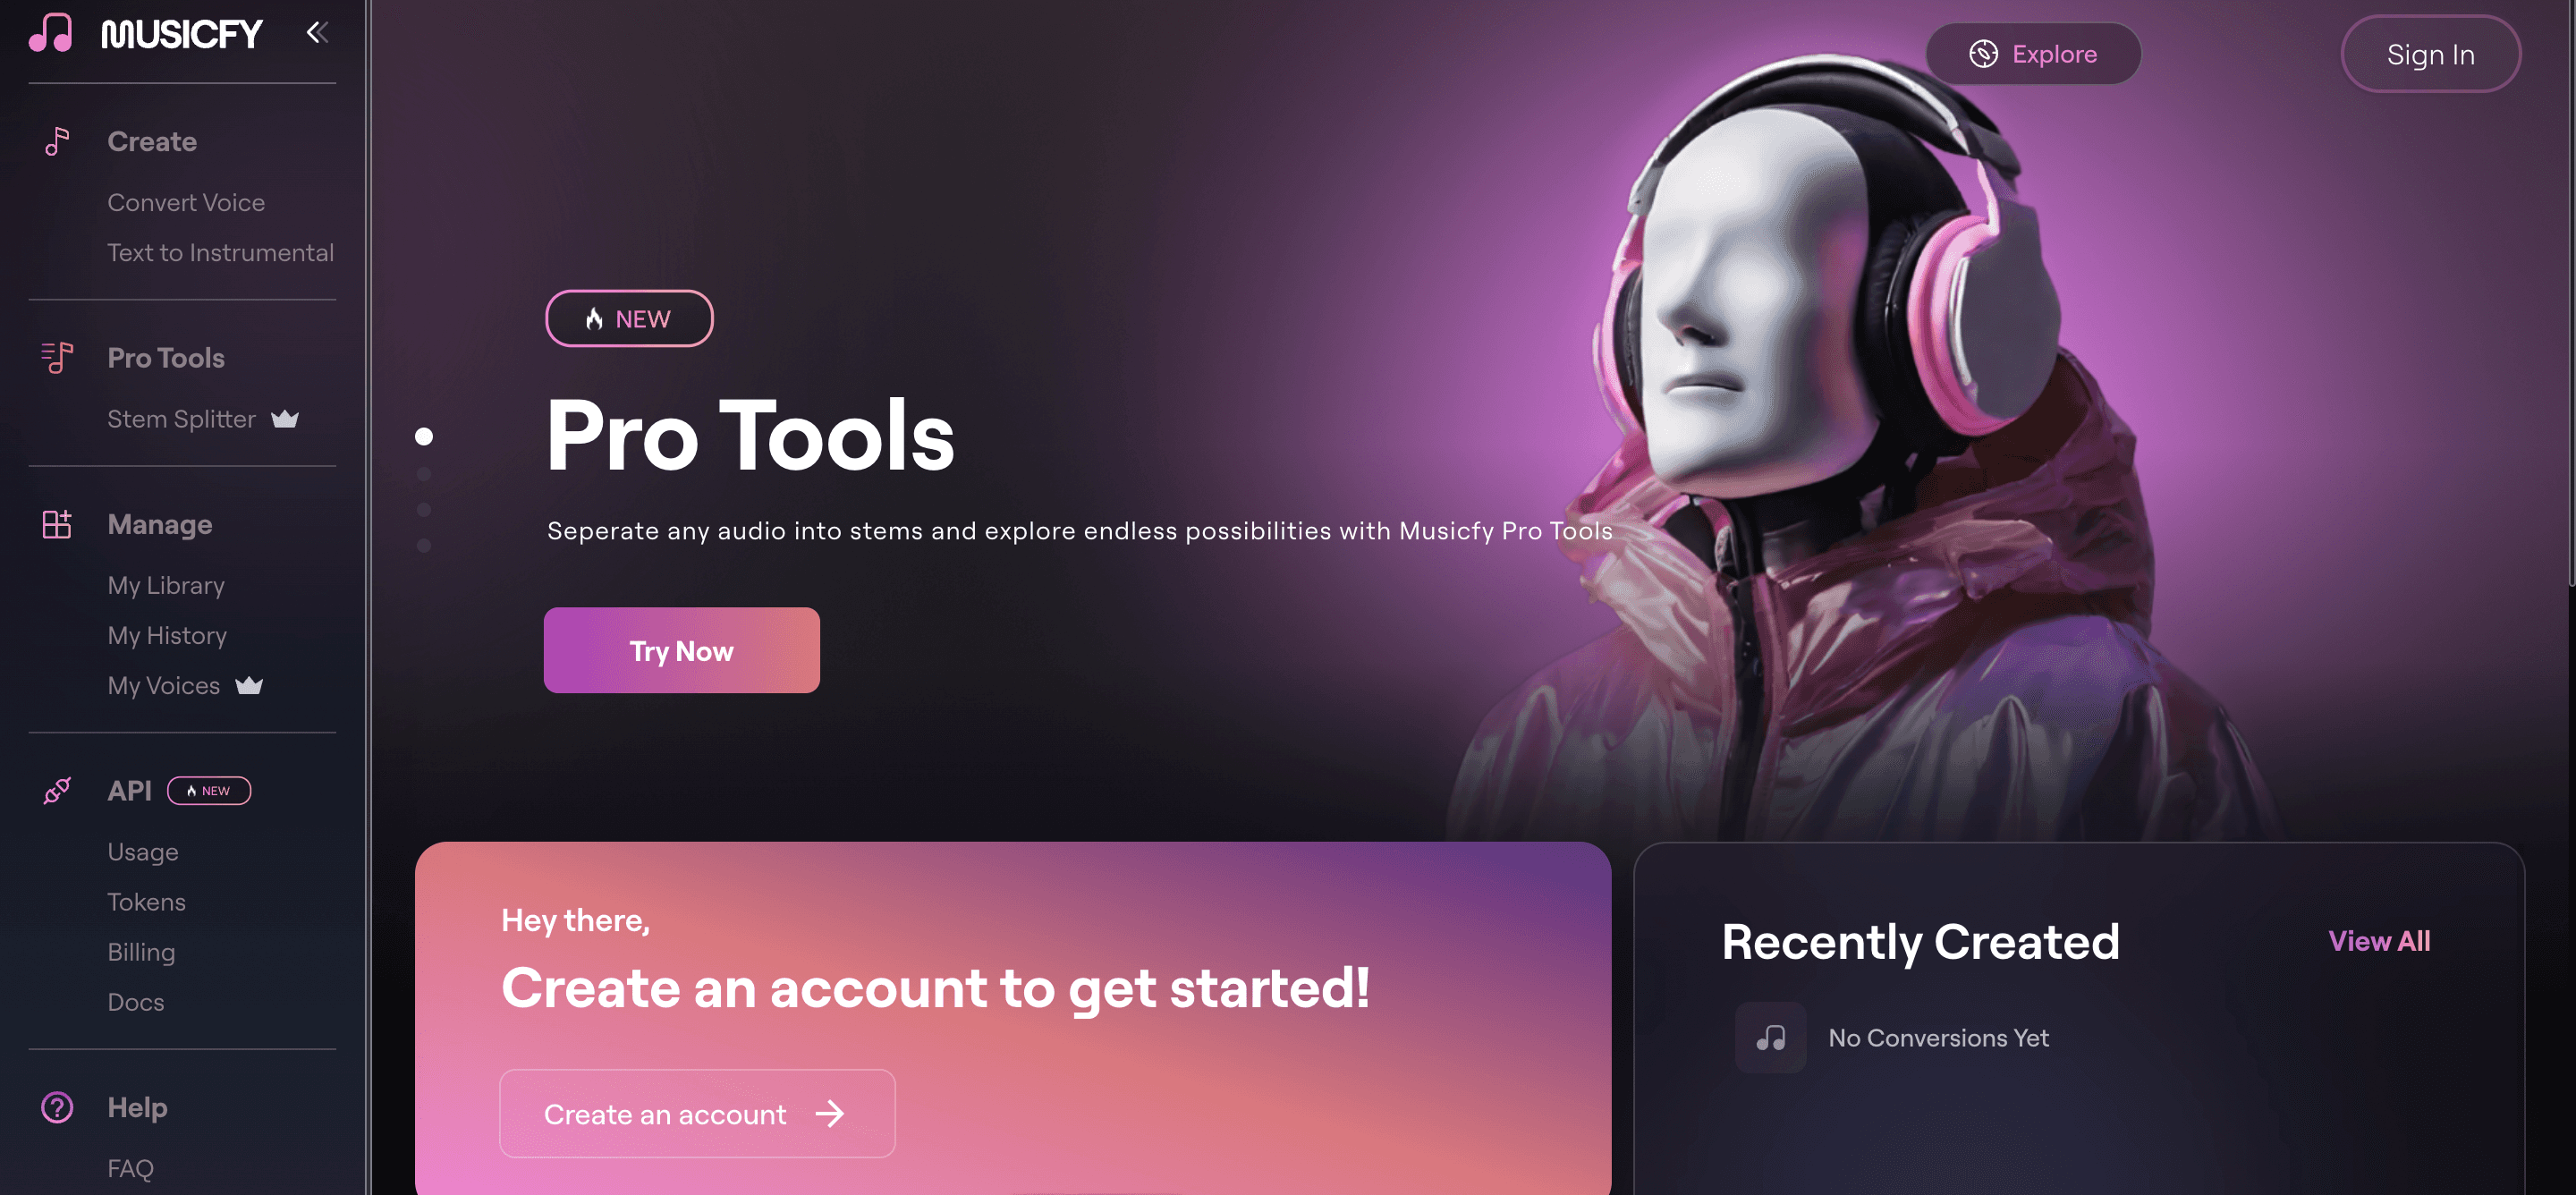Toggle the NEW flame badge on Pro Tools
Viewport: 2576px width, 1195px height.
[629, 318]
